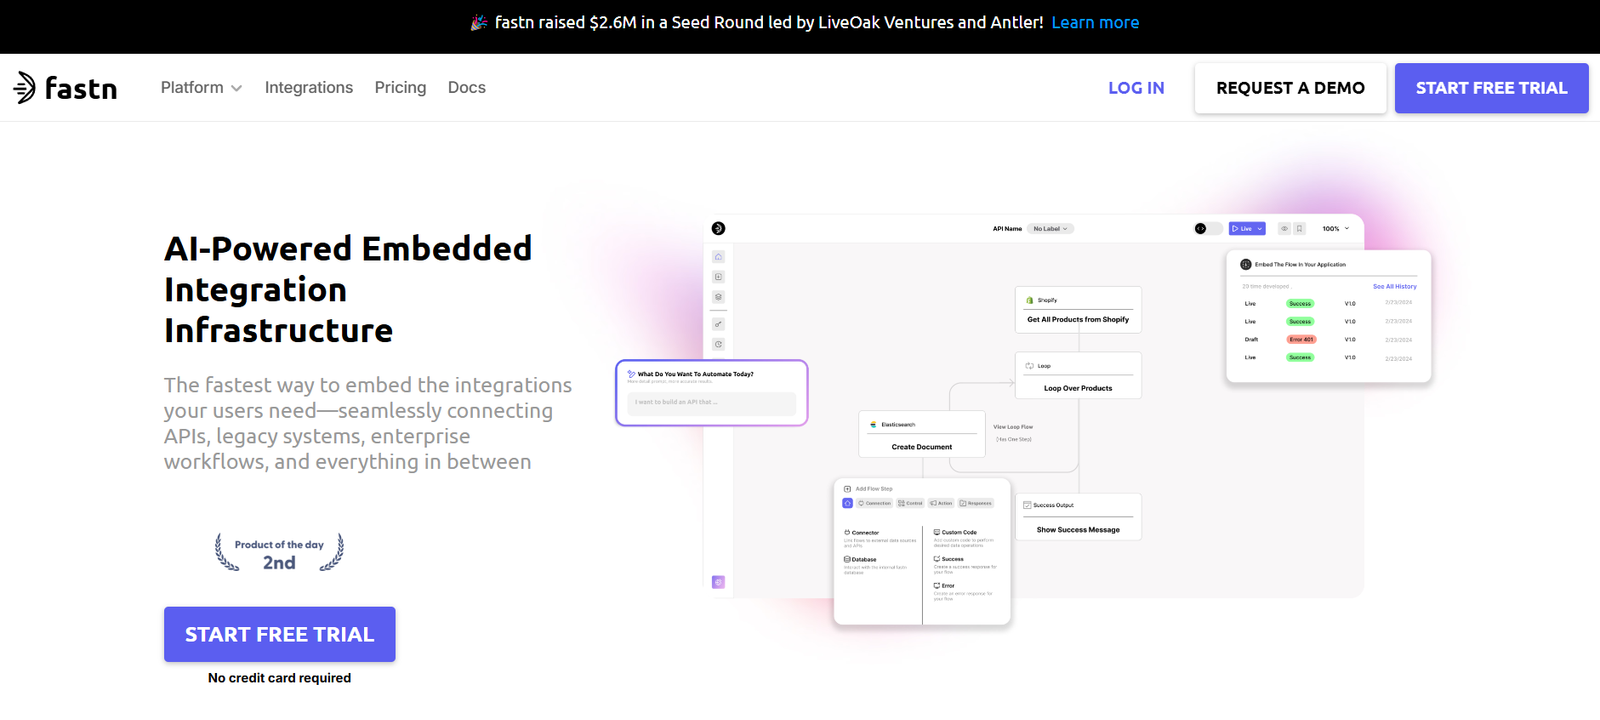Open the Integrations menu item
This screenshot has width=1600, height=720.
pos(308,88)
